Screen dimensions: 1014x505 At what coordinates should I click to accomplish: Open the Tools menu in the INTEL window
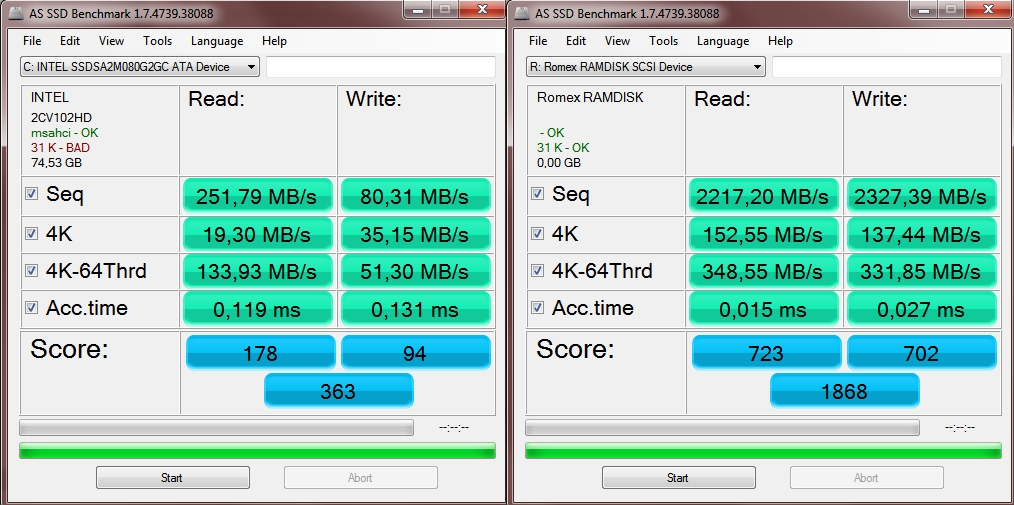[x=157, y=41]
